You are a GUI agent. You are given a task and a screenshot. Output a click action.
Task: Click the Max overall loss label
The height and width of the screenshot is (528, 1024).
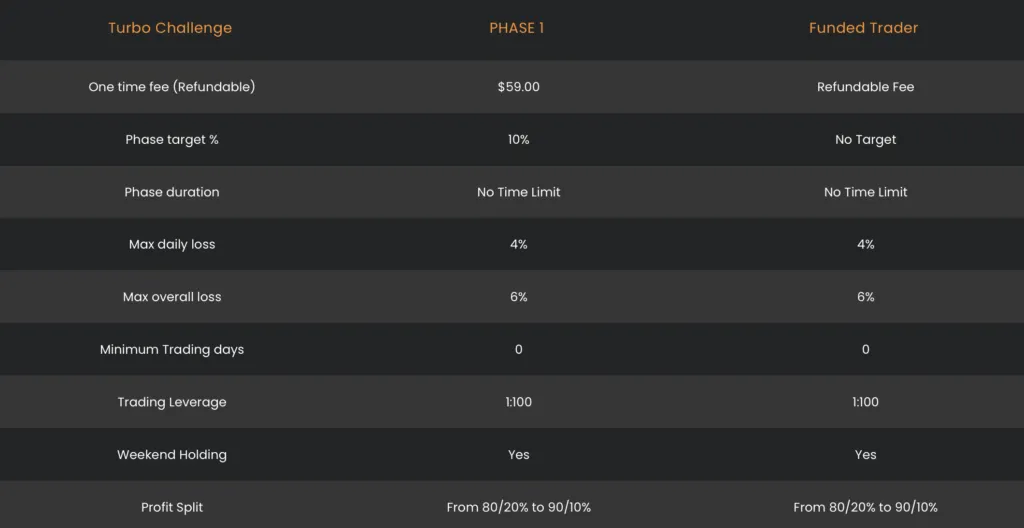pos(172,297)
